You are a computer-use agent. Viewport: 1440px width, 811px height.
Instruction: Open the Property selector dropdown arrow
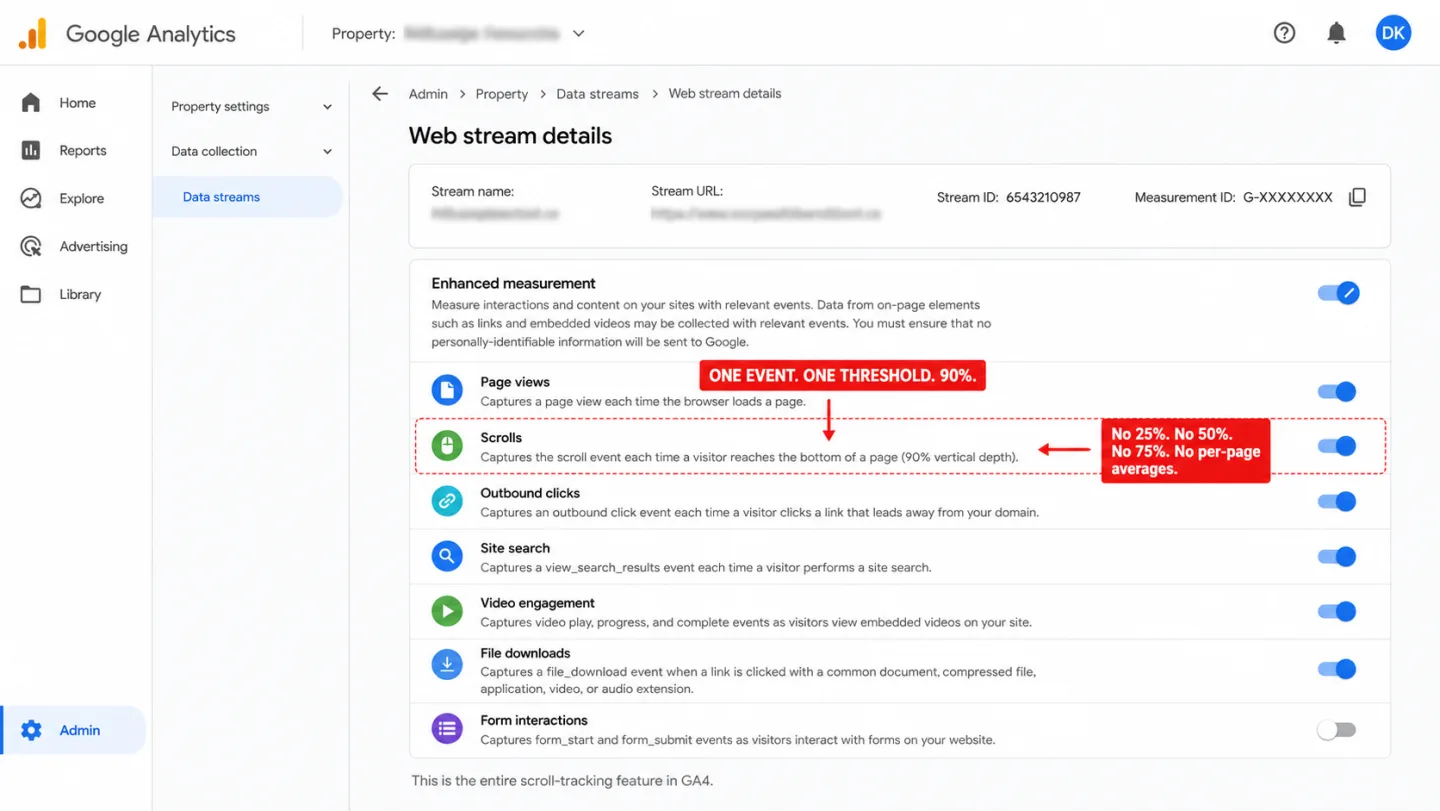tap(578, 34)
